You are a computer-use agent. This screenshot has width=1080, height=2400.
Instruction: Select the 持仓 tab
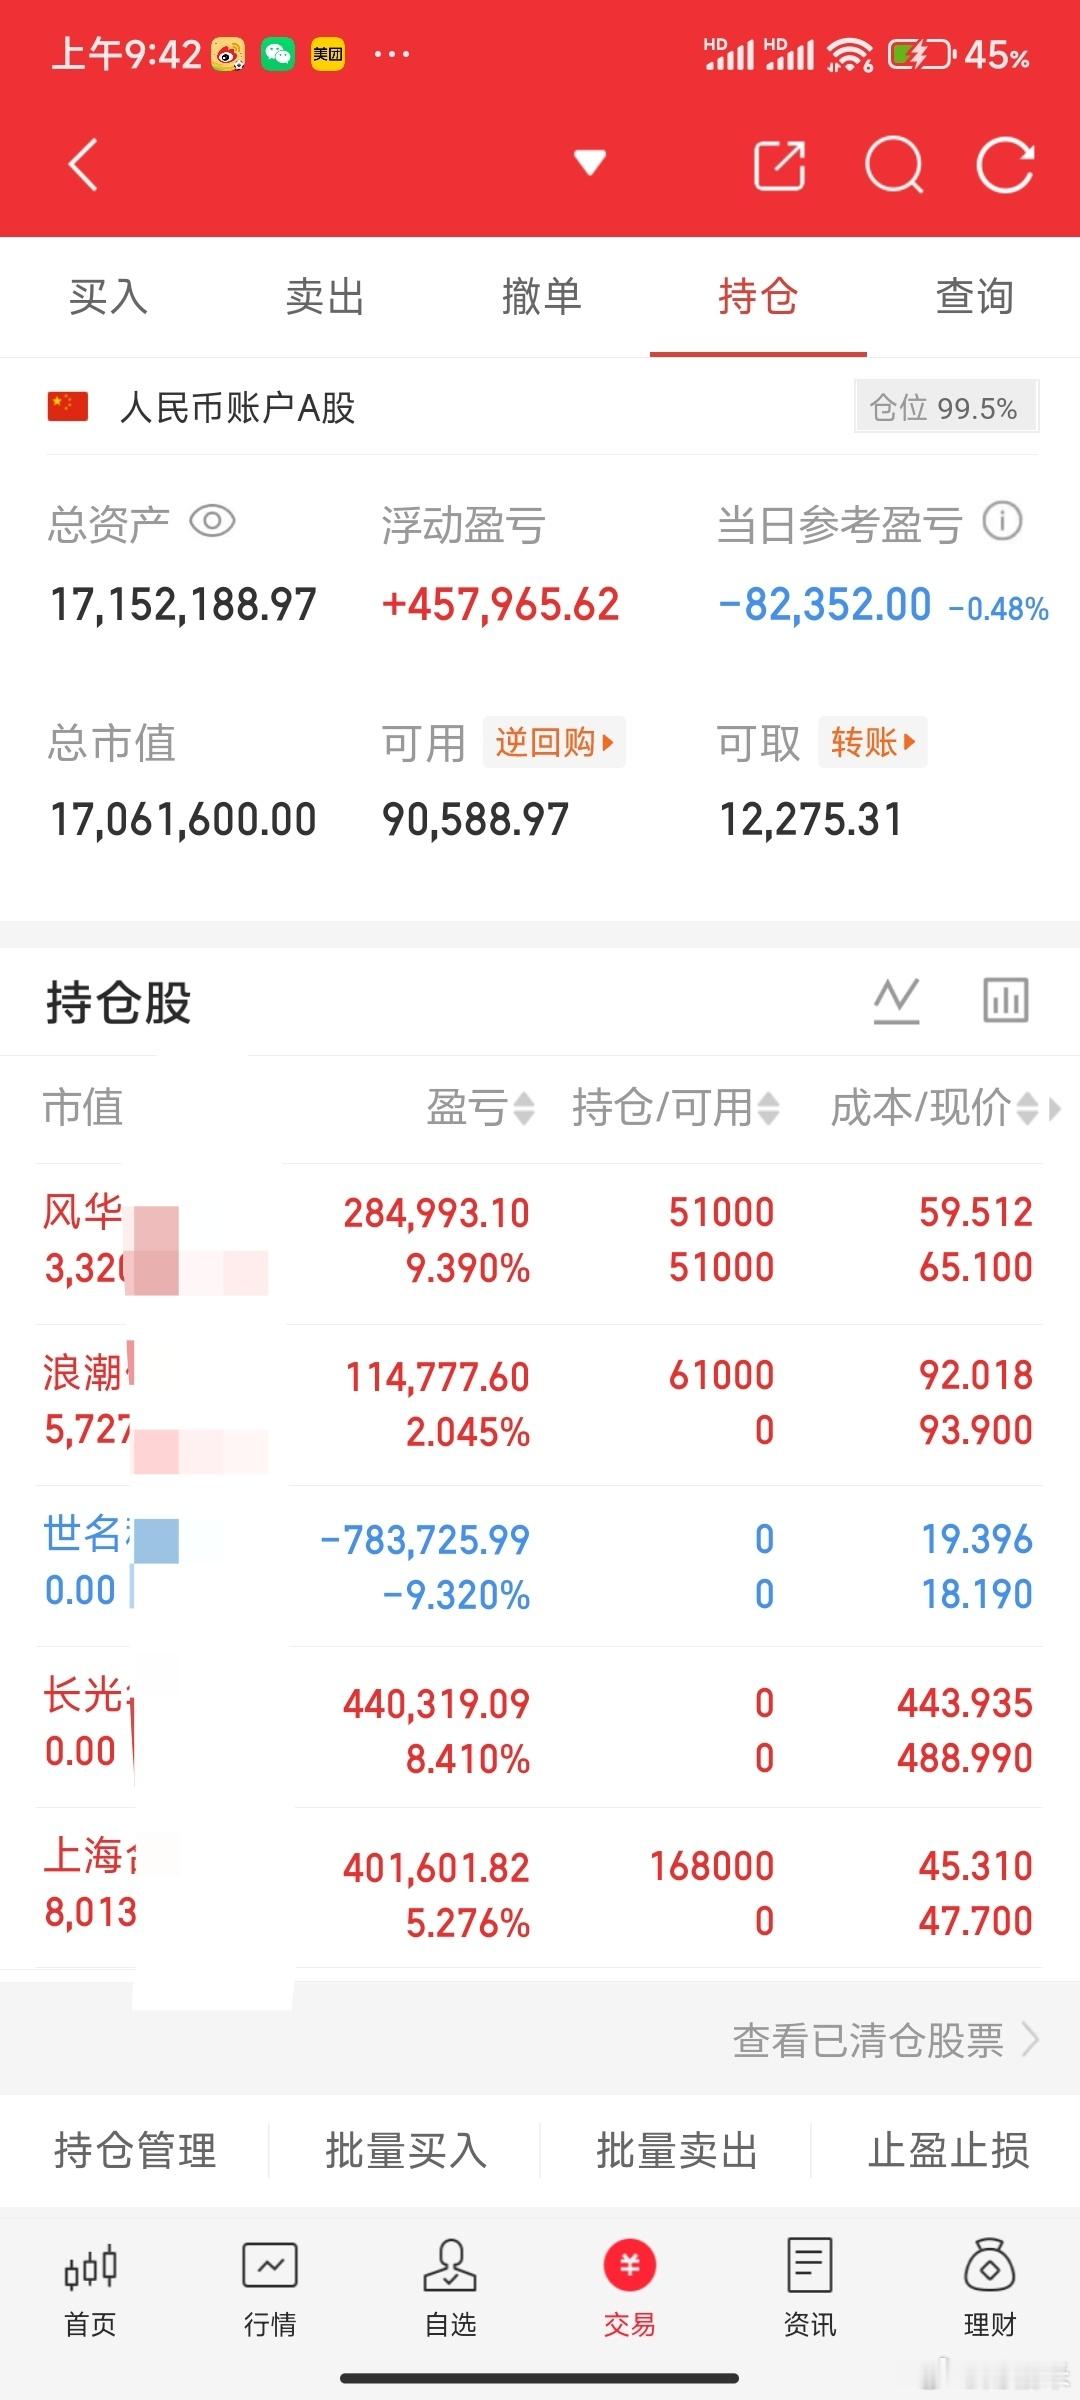(758, 297)
